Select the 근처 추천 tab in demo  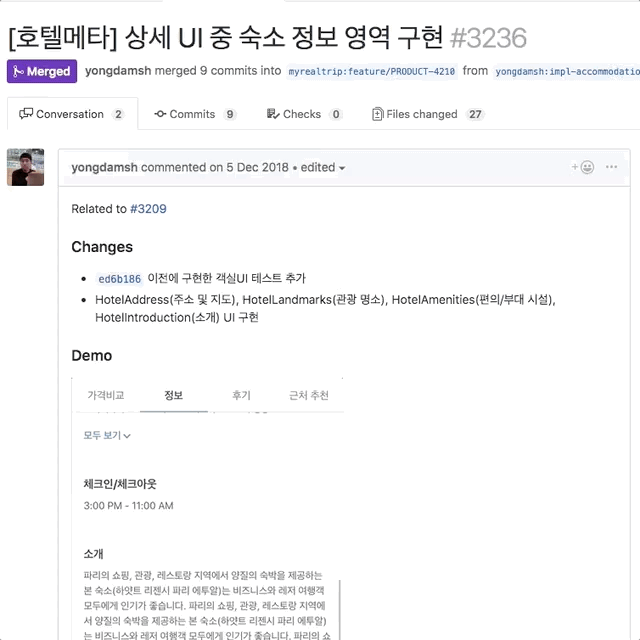[309, 396]
